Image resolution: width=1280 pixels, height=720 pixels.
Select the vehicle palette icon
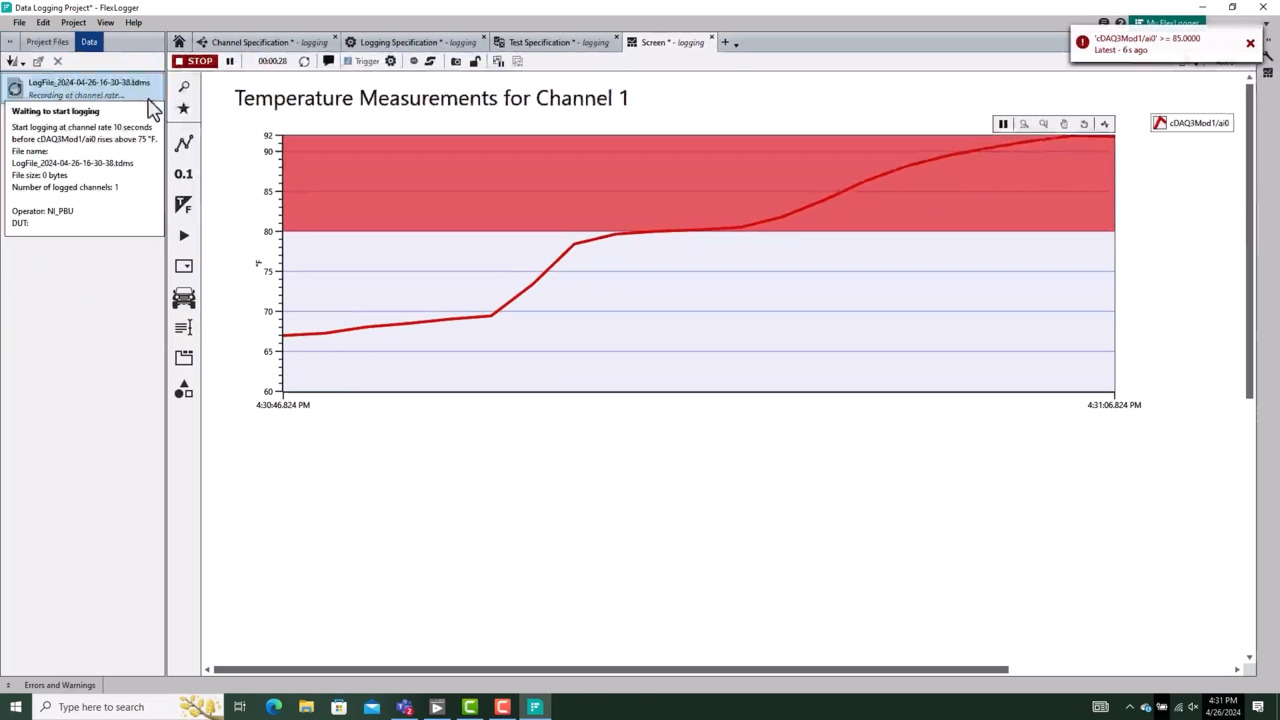(183, 297)
